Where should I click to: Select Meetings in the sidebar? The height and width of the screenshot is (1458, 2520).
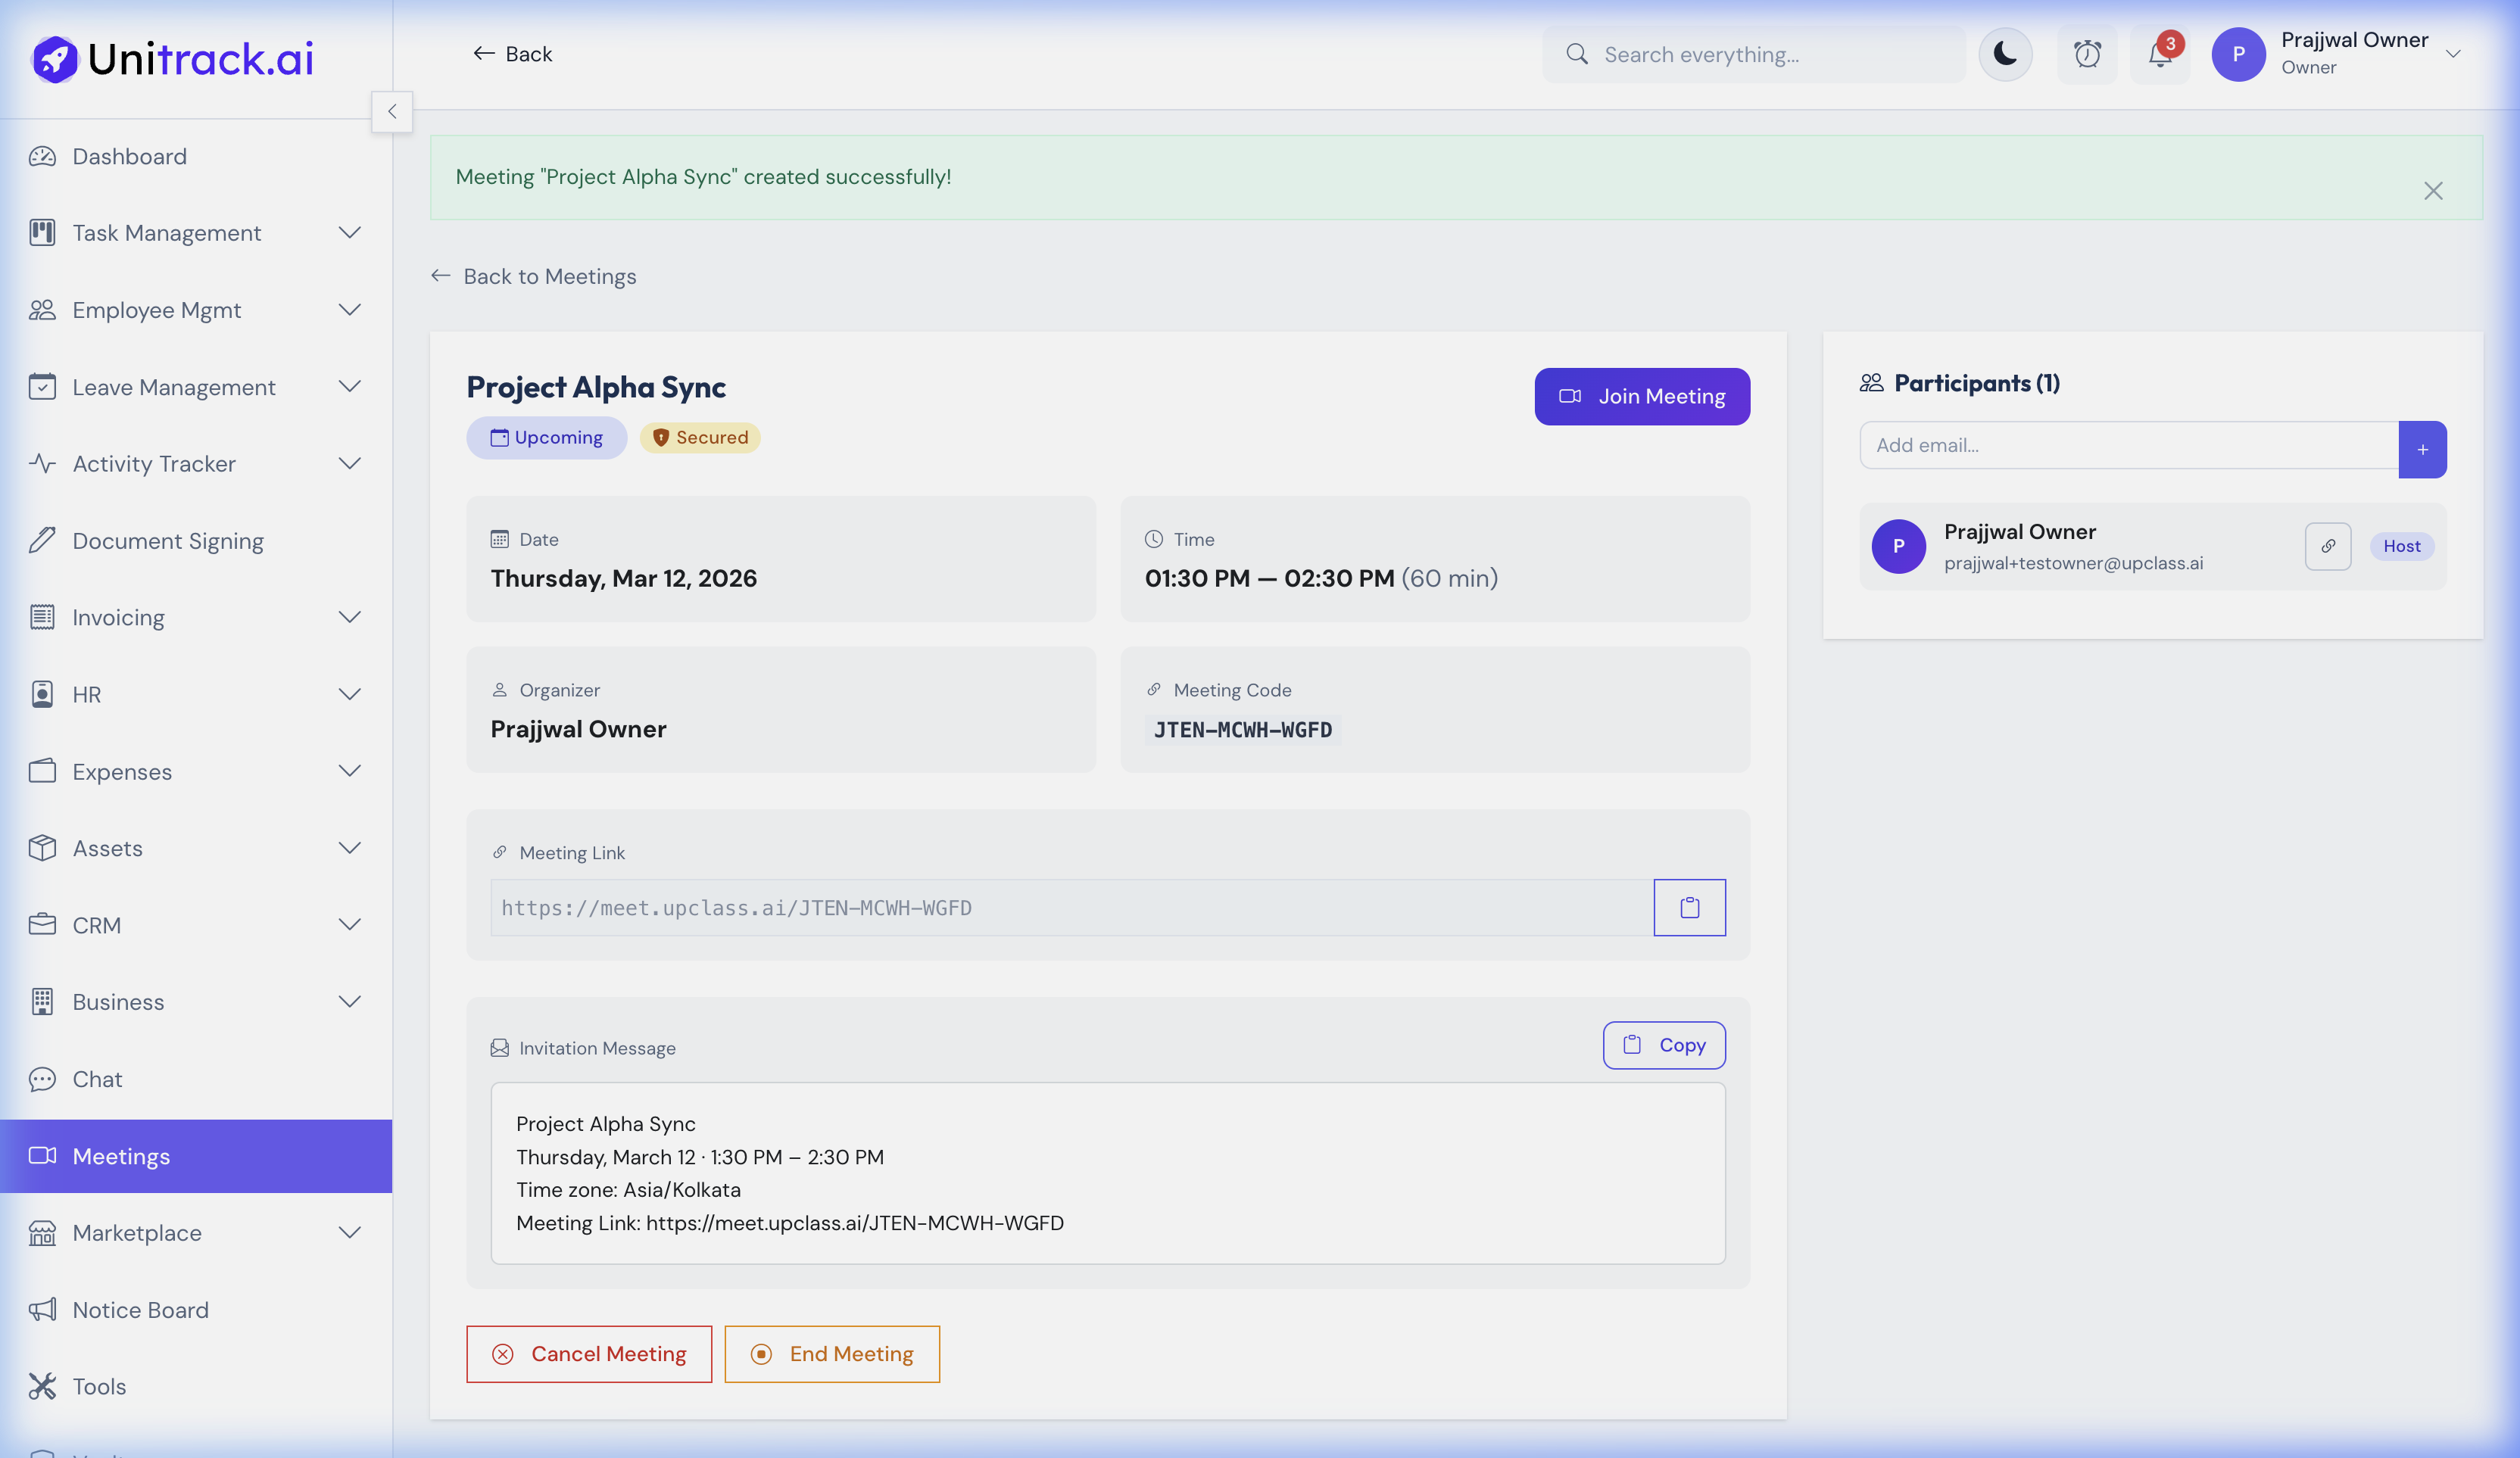(121, 1156)
